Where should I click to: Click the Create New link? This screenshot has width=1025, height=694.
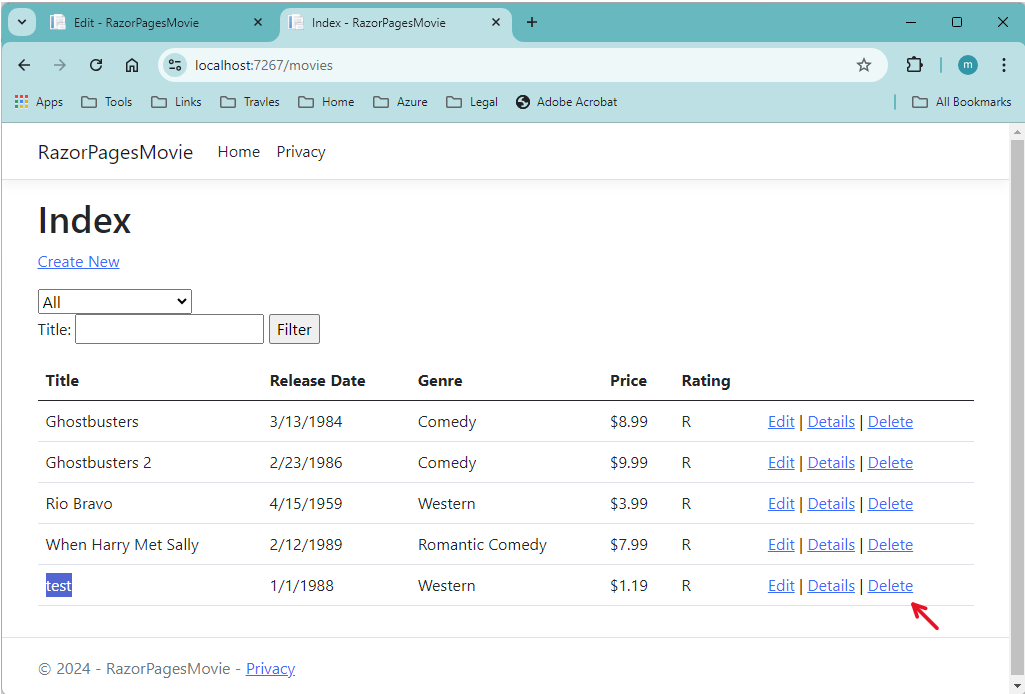79,262
